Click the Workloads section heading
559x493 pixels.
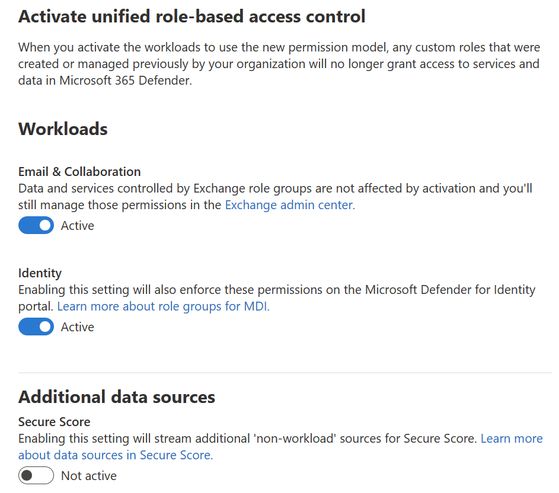pos(63,129)
